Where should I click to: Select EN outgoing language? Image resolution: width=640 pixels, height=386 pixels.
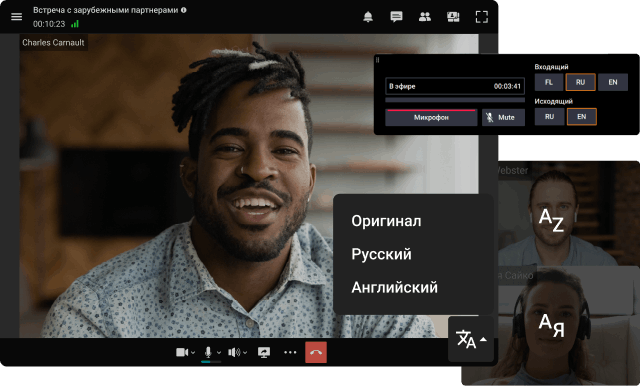pos(582,117)
